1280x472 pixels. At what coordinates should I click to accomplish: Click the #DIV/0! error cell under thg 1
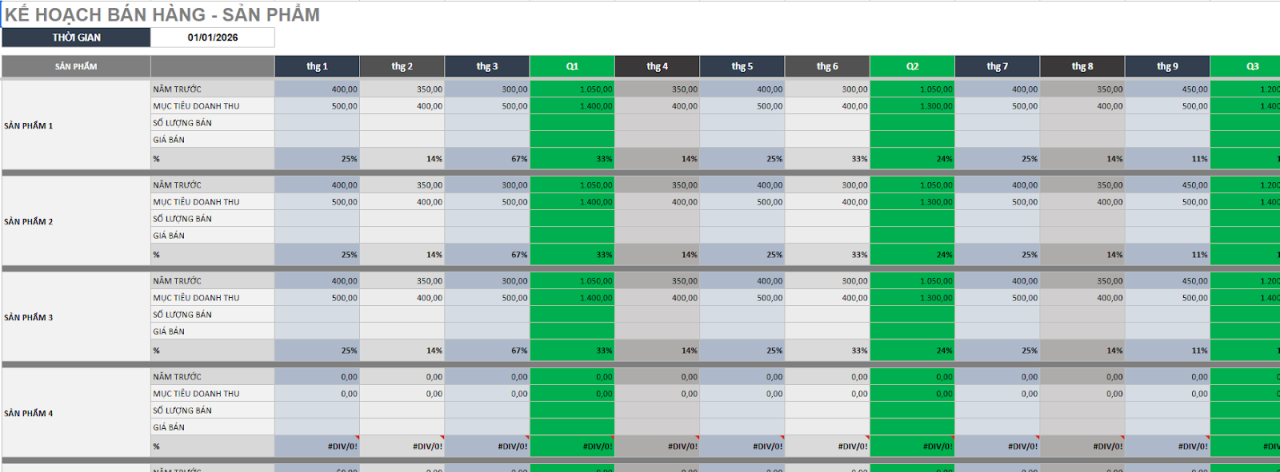(317, 446)
